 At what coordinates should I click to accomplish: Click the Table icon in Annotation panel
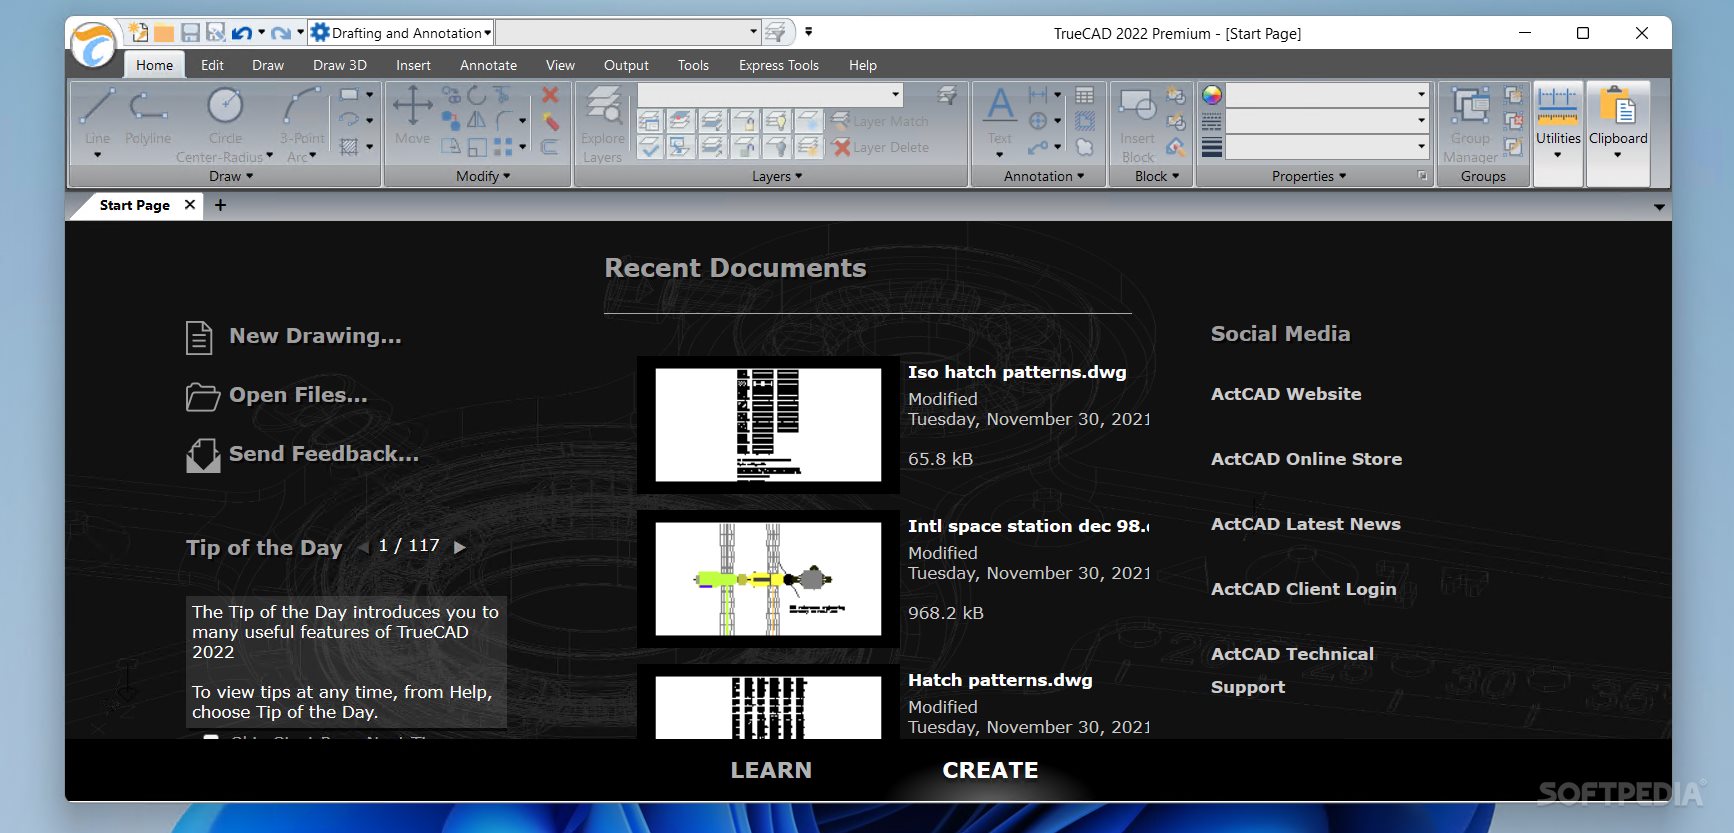1084,95
